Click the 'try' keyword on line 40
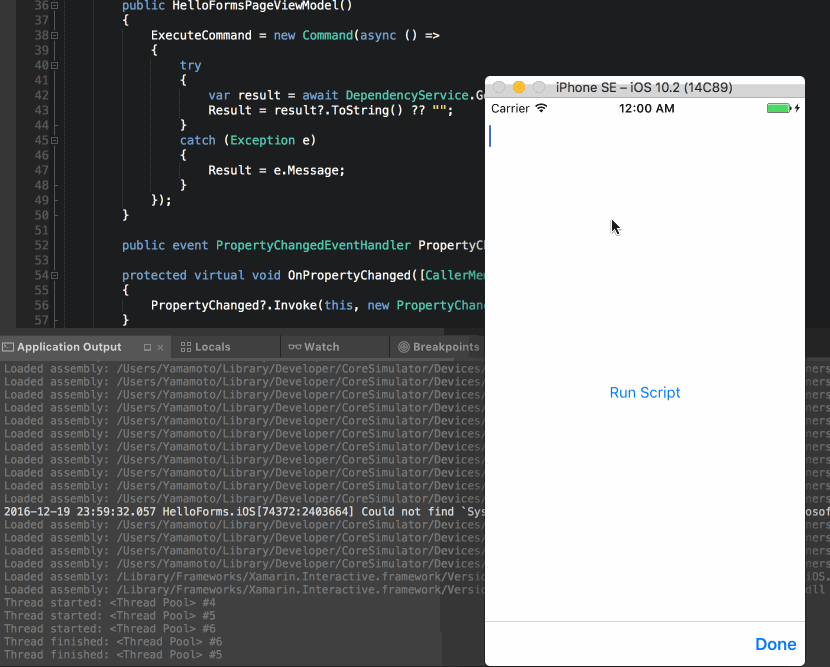 tap(190, 66)
